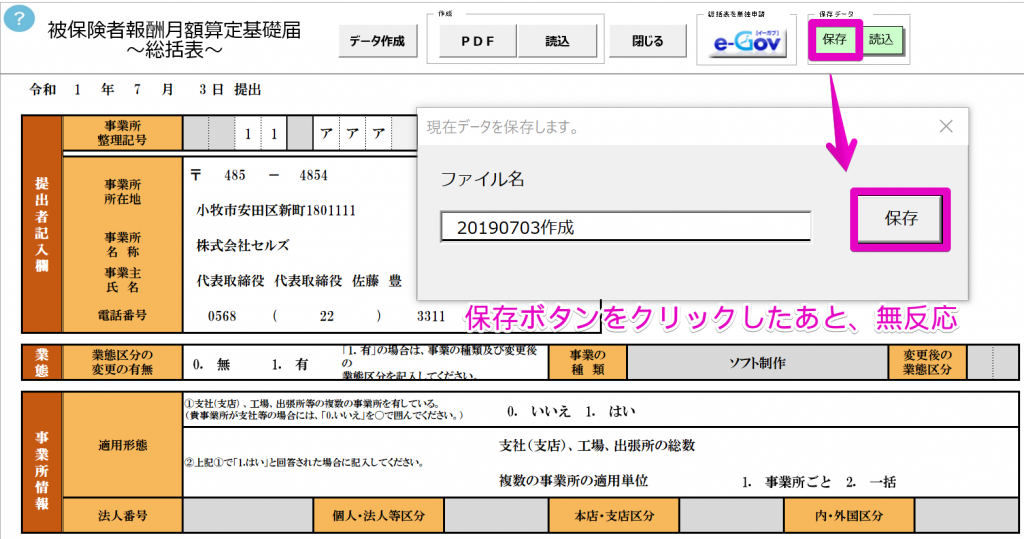The height and width of the screenshot is (539, 1024).
Task: Click the green 保存 button in the toolbar
Action: [834, 40]
